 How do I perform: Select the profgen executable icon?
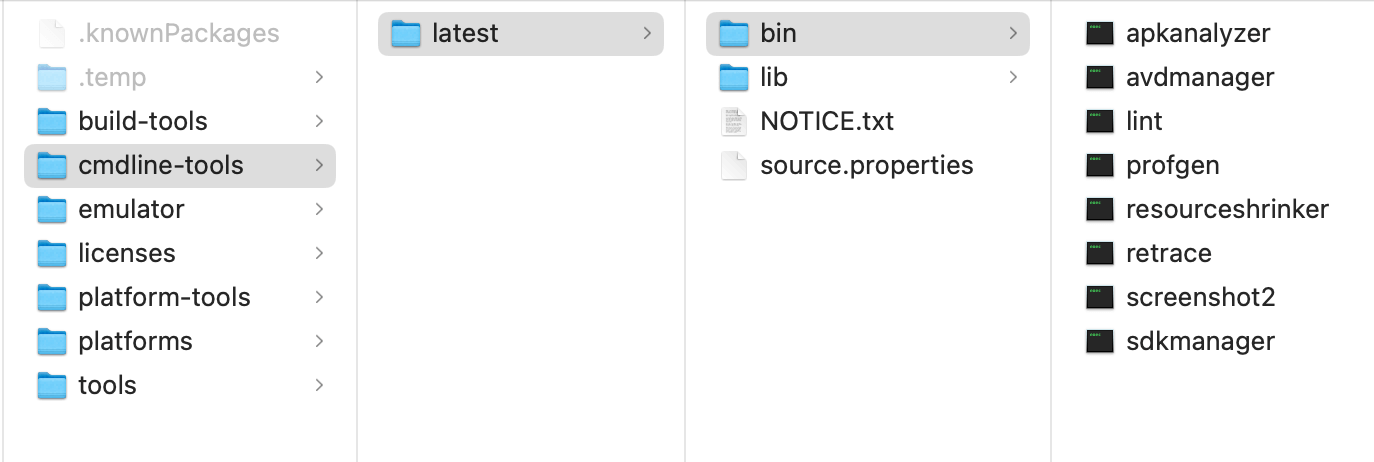1100,166
